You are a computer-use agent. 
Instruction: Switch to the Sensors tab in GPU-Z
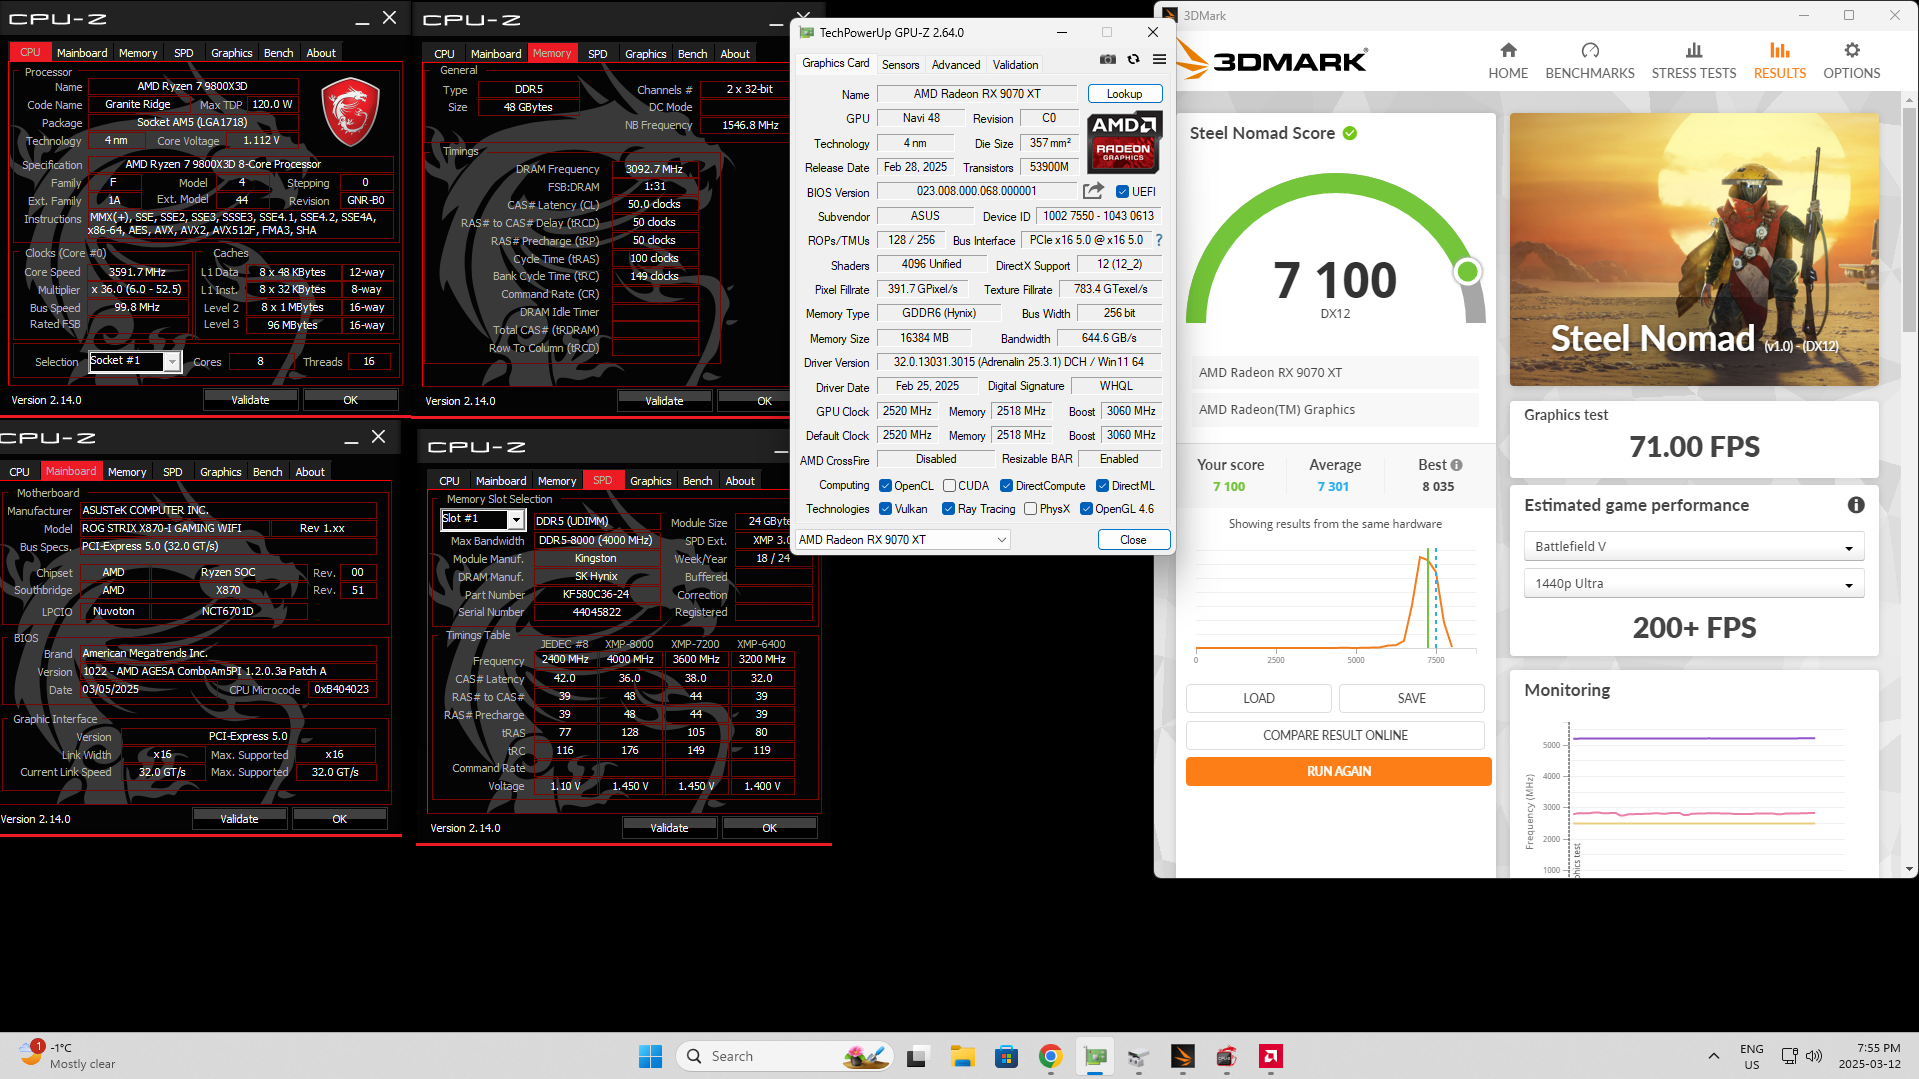(900, 65)
